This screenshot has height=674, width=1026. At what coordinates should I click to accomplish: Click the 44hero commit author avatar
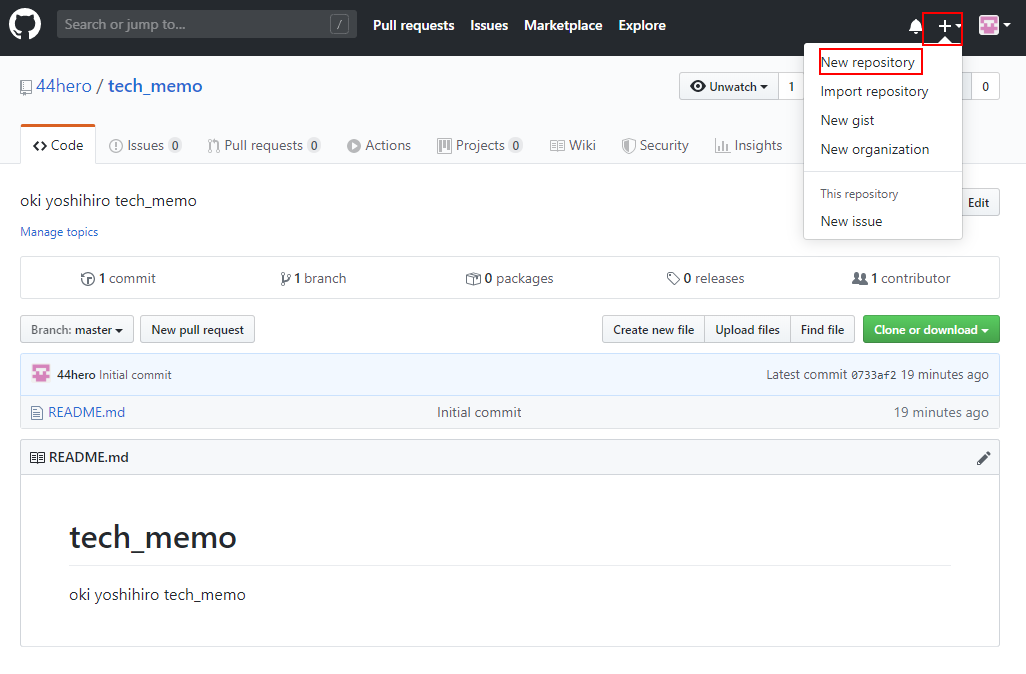(41, 373)
